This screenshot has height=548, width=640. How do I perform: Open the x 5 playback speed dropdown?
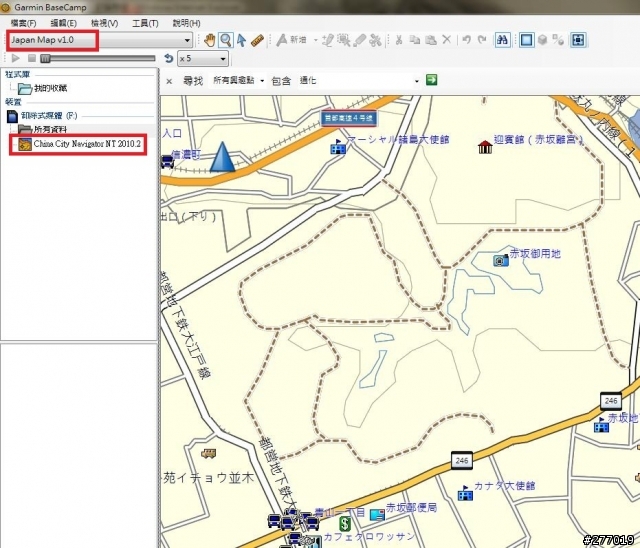(x=203, y=59)
